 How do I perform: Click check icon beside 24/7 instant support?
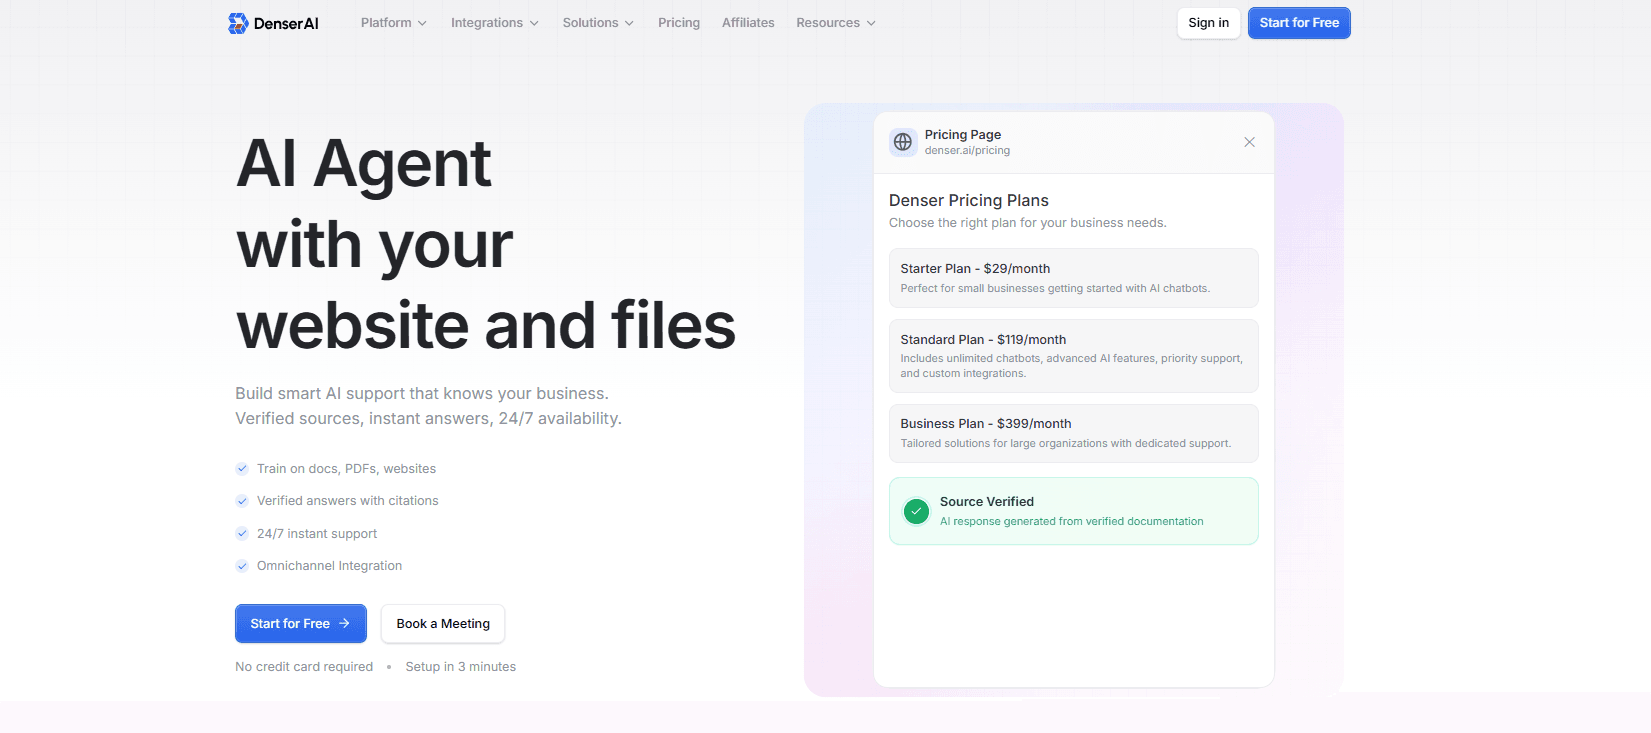tap(242, 533)
